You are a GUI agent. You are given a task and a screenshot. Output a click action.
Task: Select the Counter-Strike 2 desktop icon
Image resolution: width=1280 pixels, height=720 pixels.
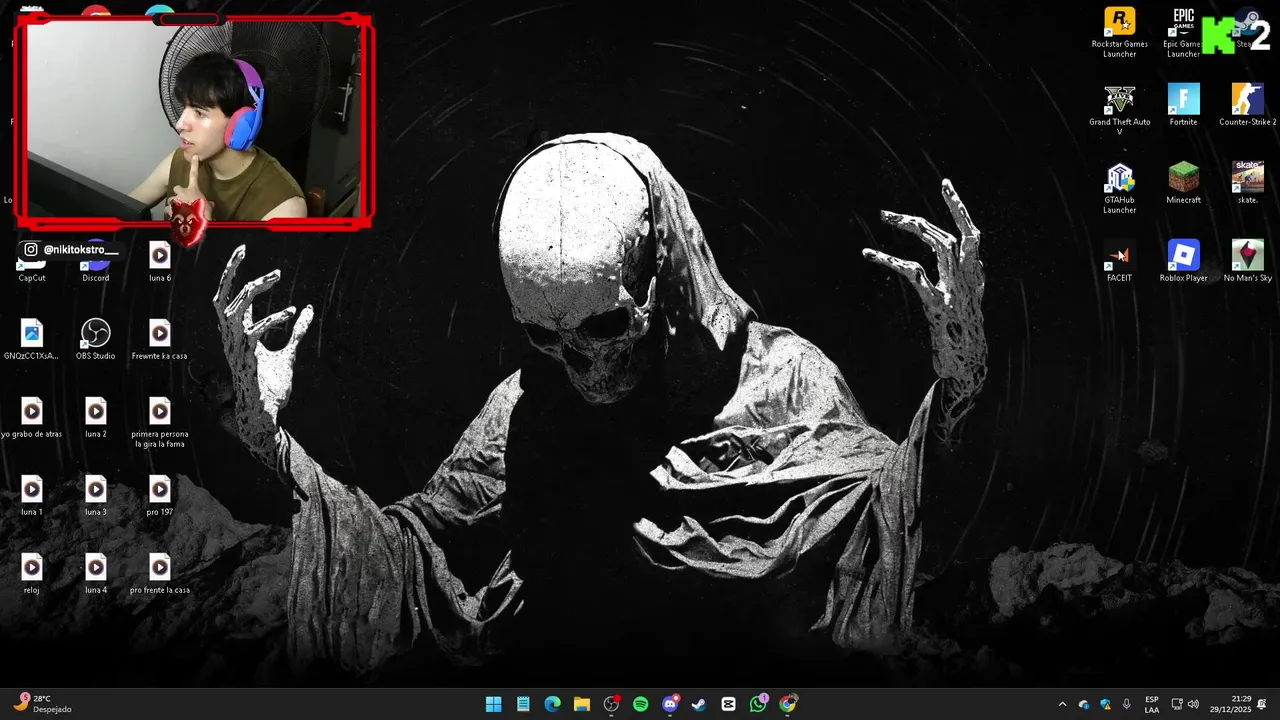point(1247,105)
